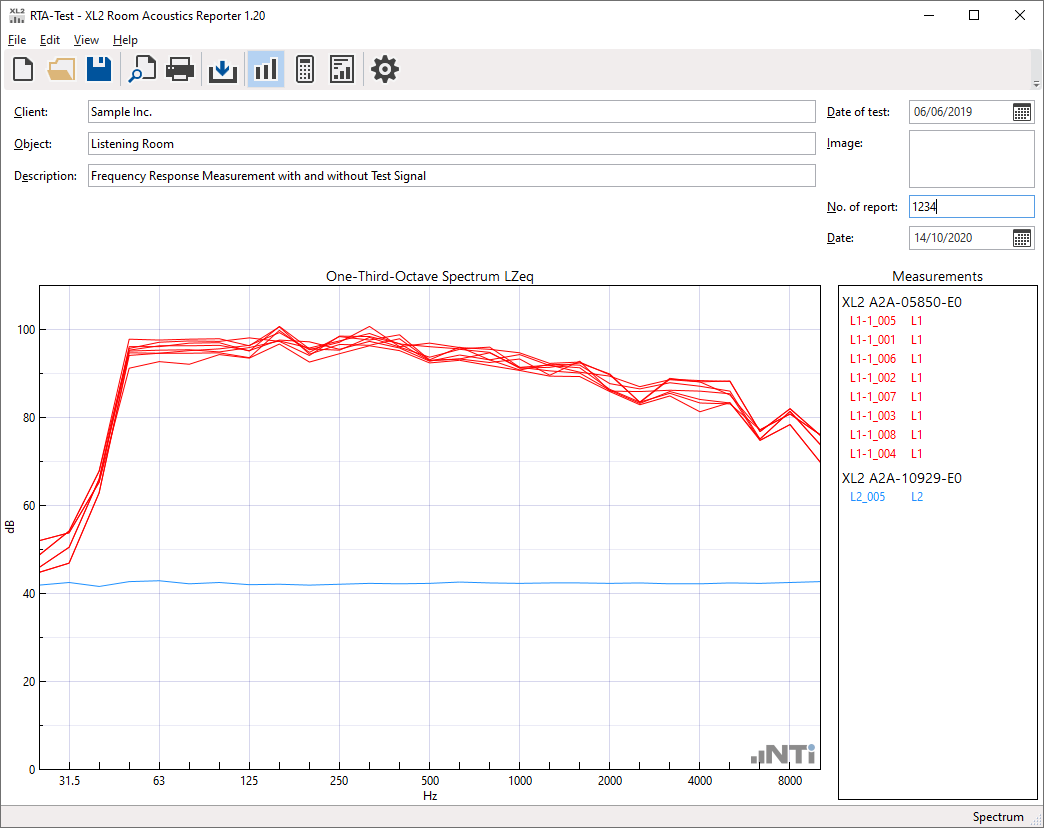Open the File menu
This screenshot has height=828, width=1044.
17,40
